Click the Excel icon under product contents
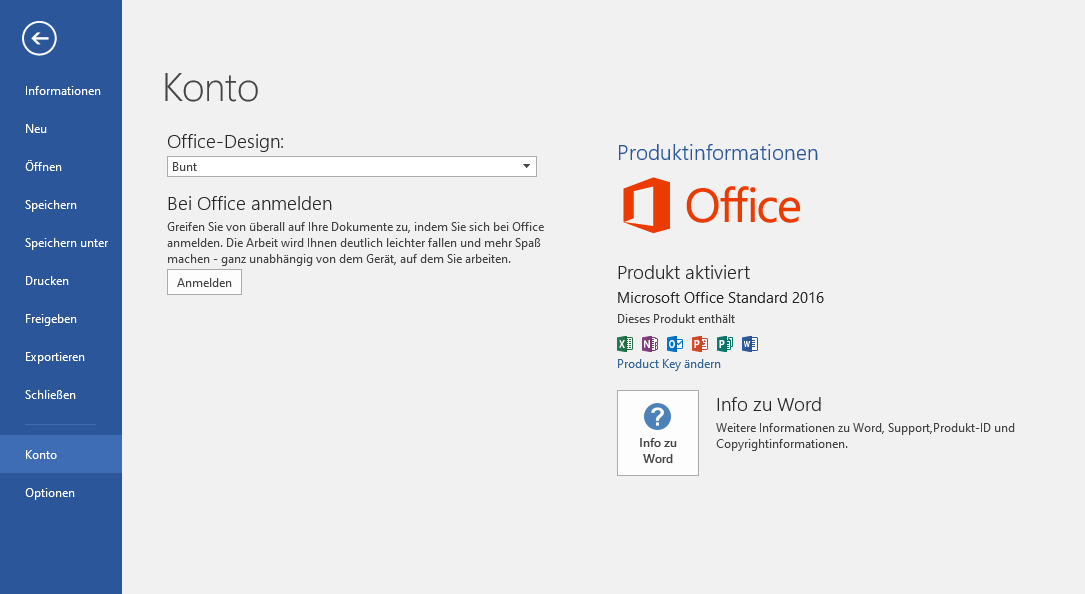This screenshot has height=594, width=1085. [625, 344]
